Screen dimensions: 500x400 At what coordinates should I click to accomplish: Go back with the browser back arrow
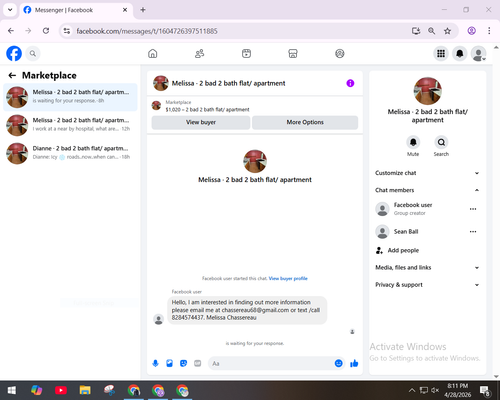click(11, 31)
